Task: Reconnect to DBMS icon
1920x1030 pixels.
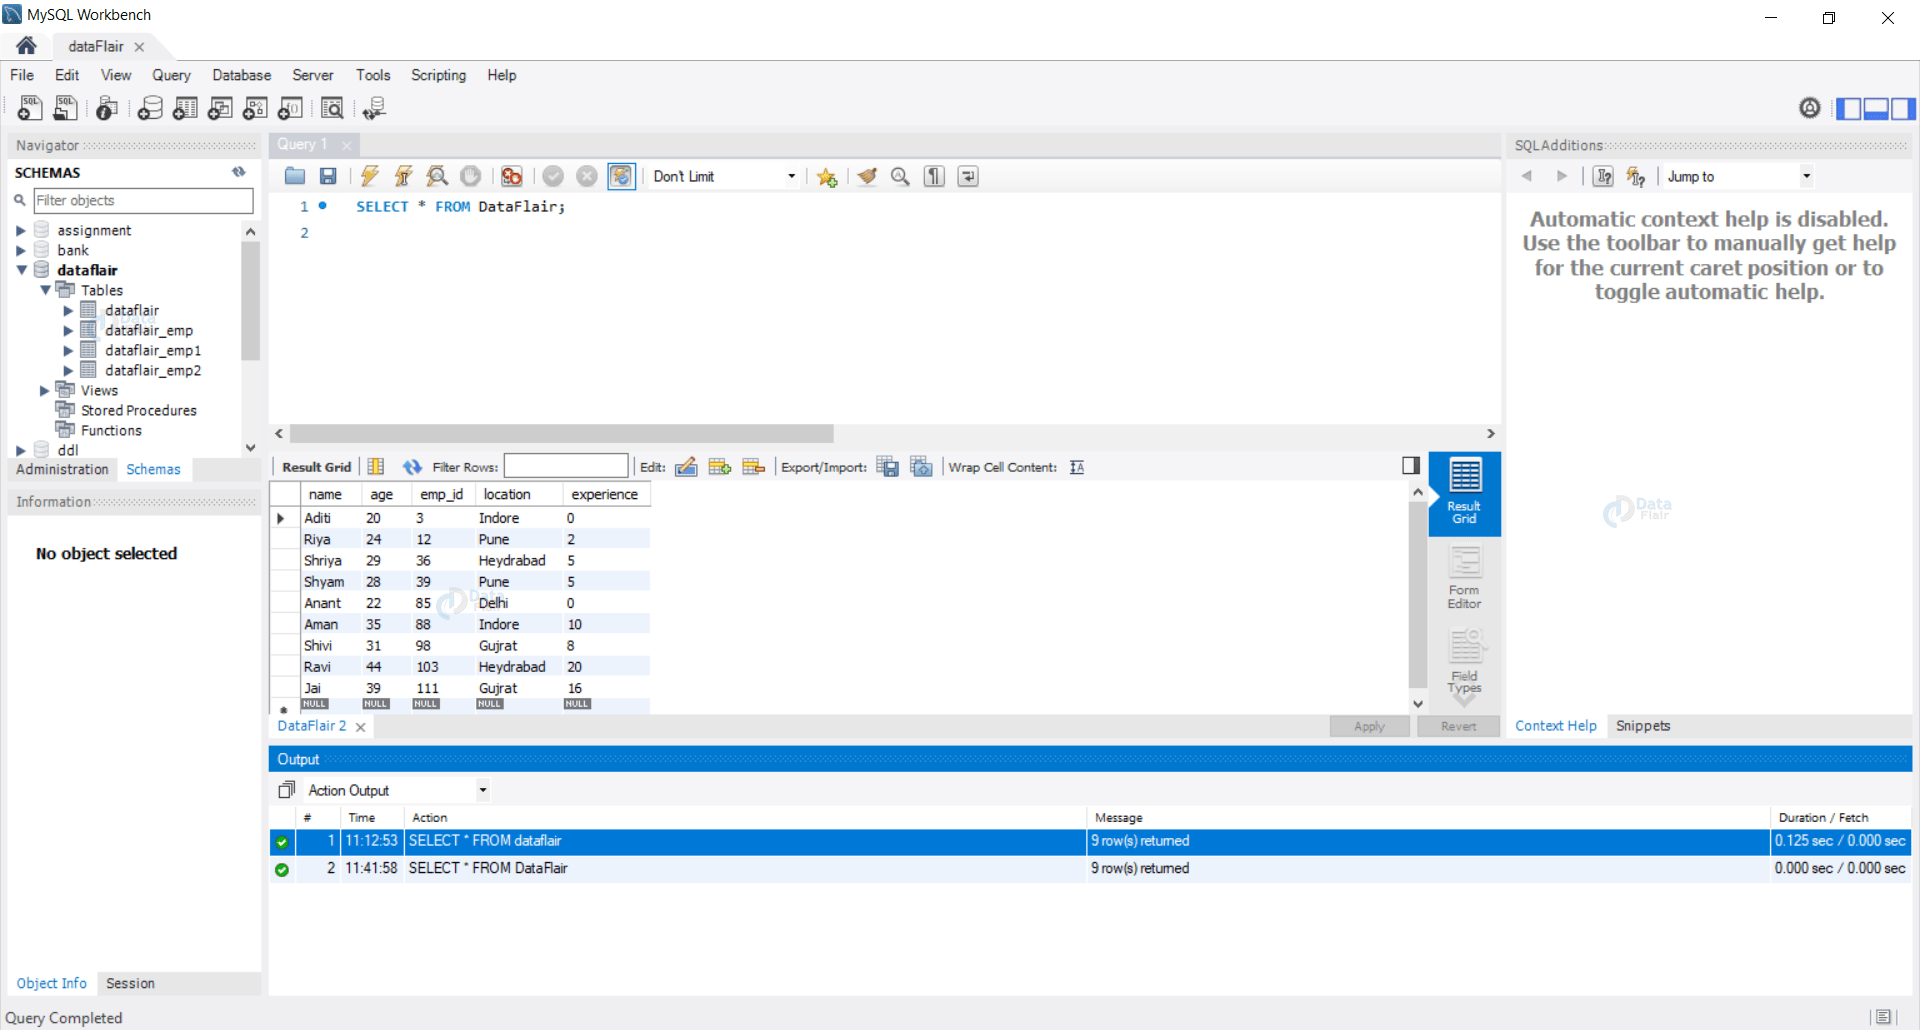Action: pos(374,108)
